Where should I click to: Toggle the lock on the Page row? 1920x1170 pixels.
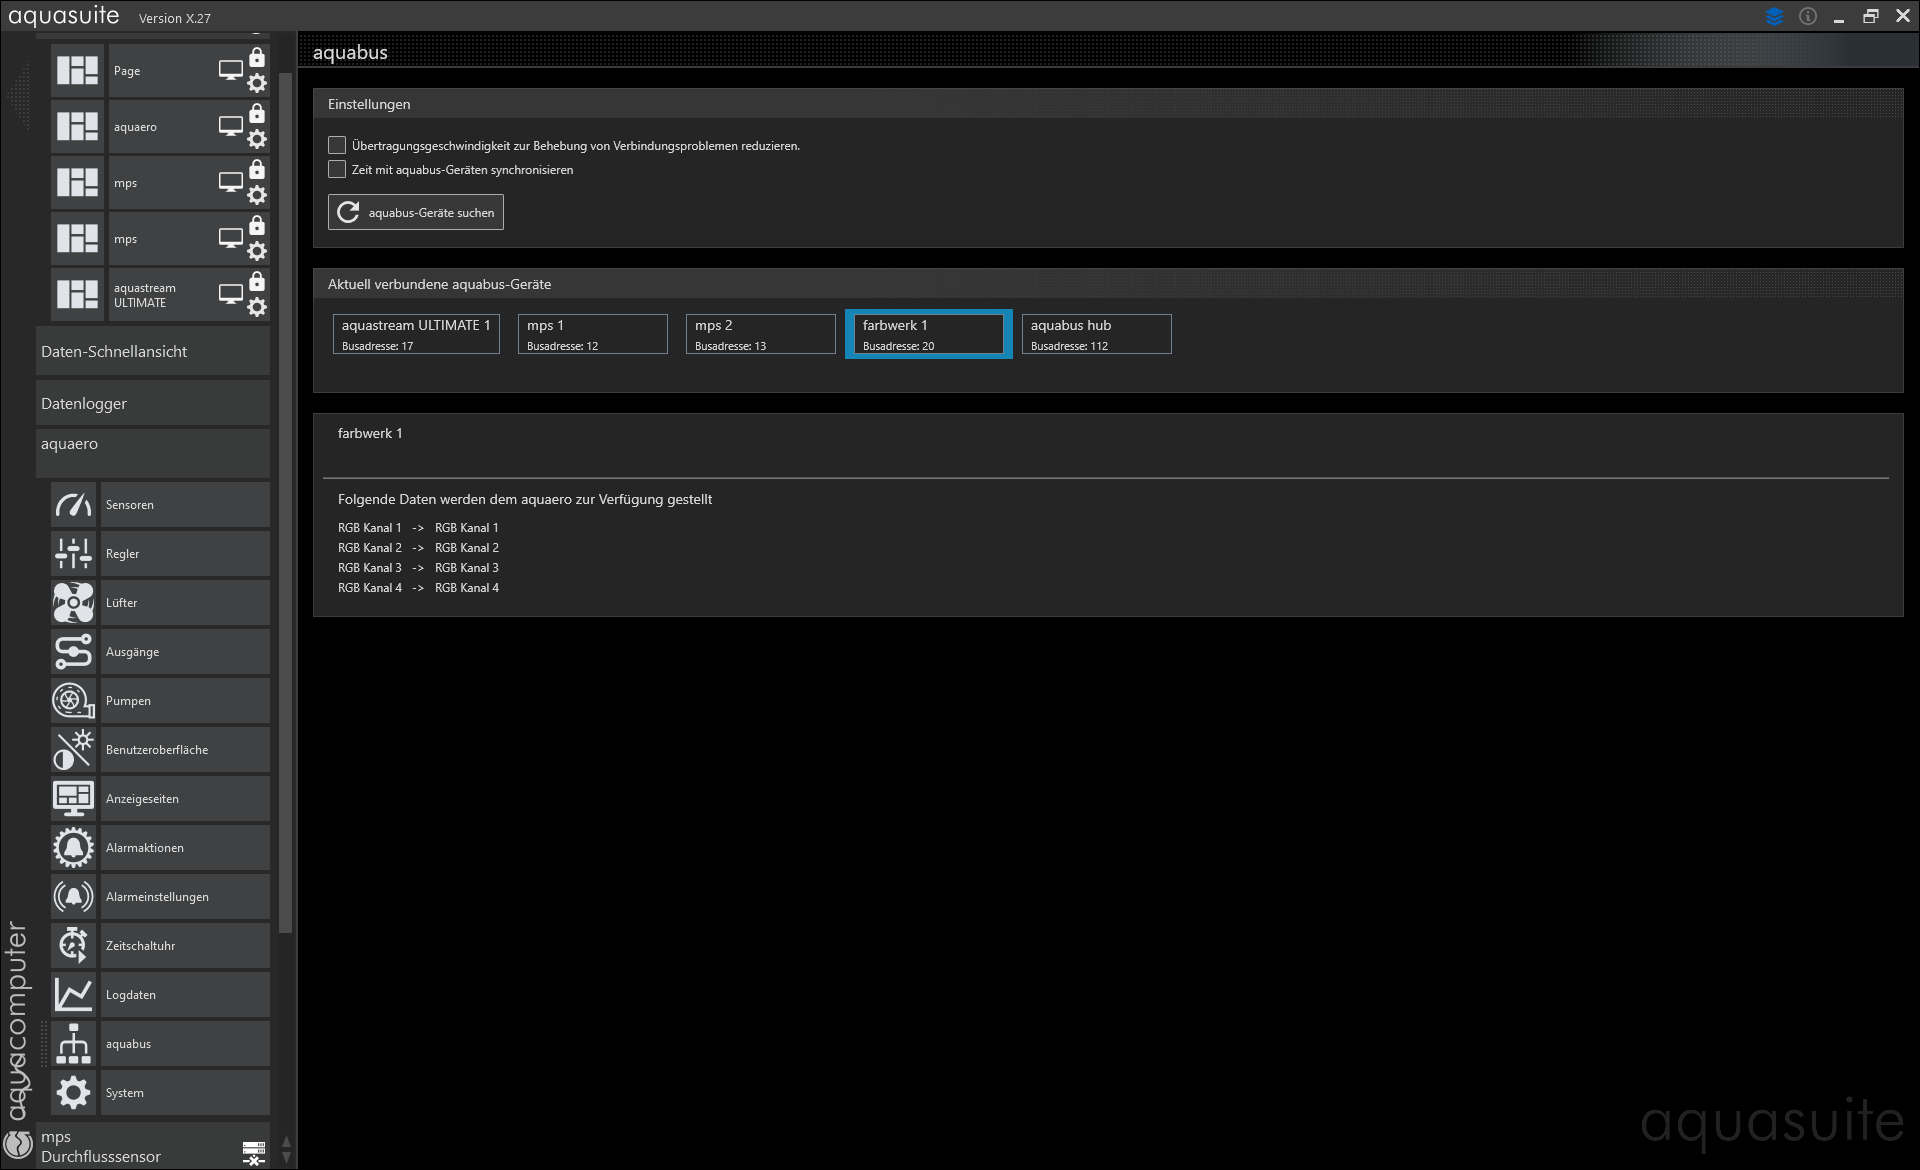point(257,58)
